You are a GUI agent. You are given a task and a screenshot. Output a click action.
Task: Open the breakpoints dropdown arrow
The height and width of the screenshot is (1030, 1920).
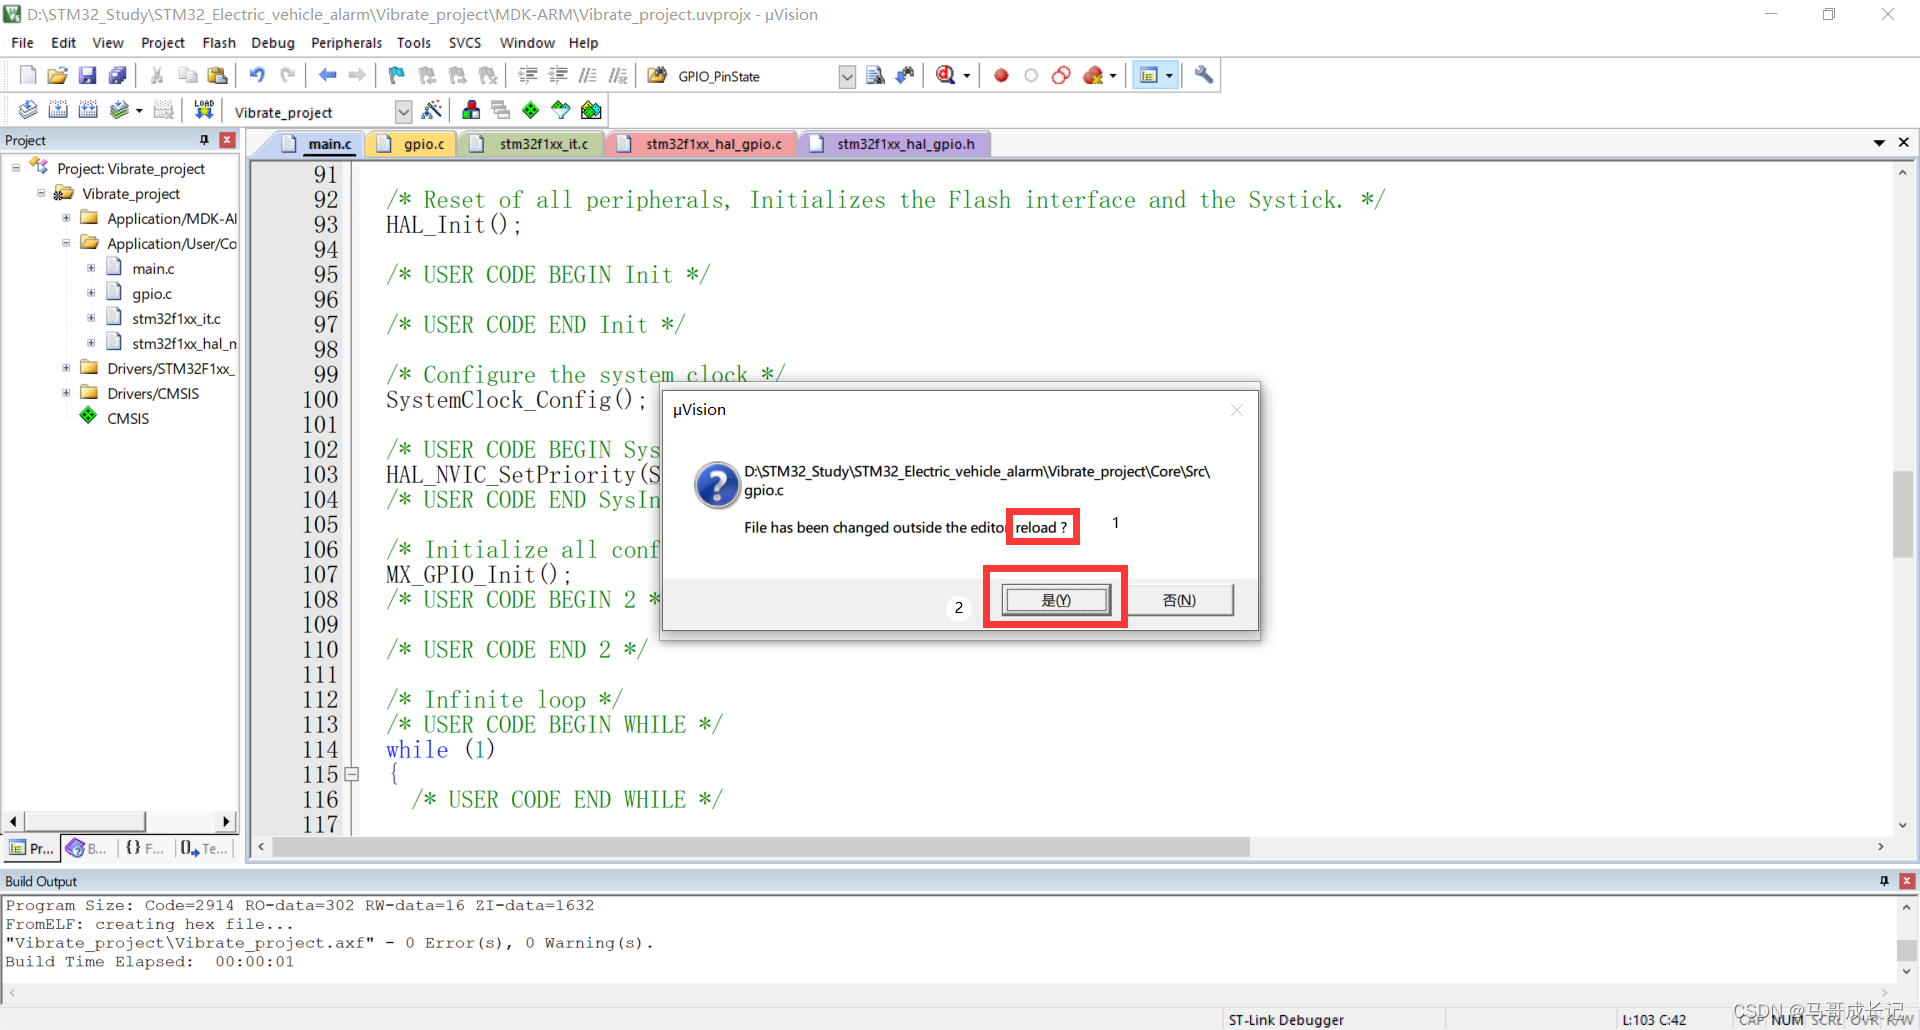click(x=1113, y=76)
